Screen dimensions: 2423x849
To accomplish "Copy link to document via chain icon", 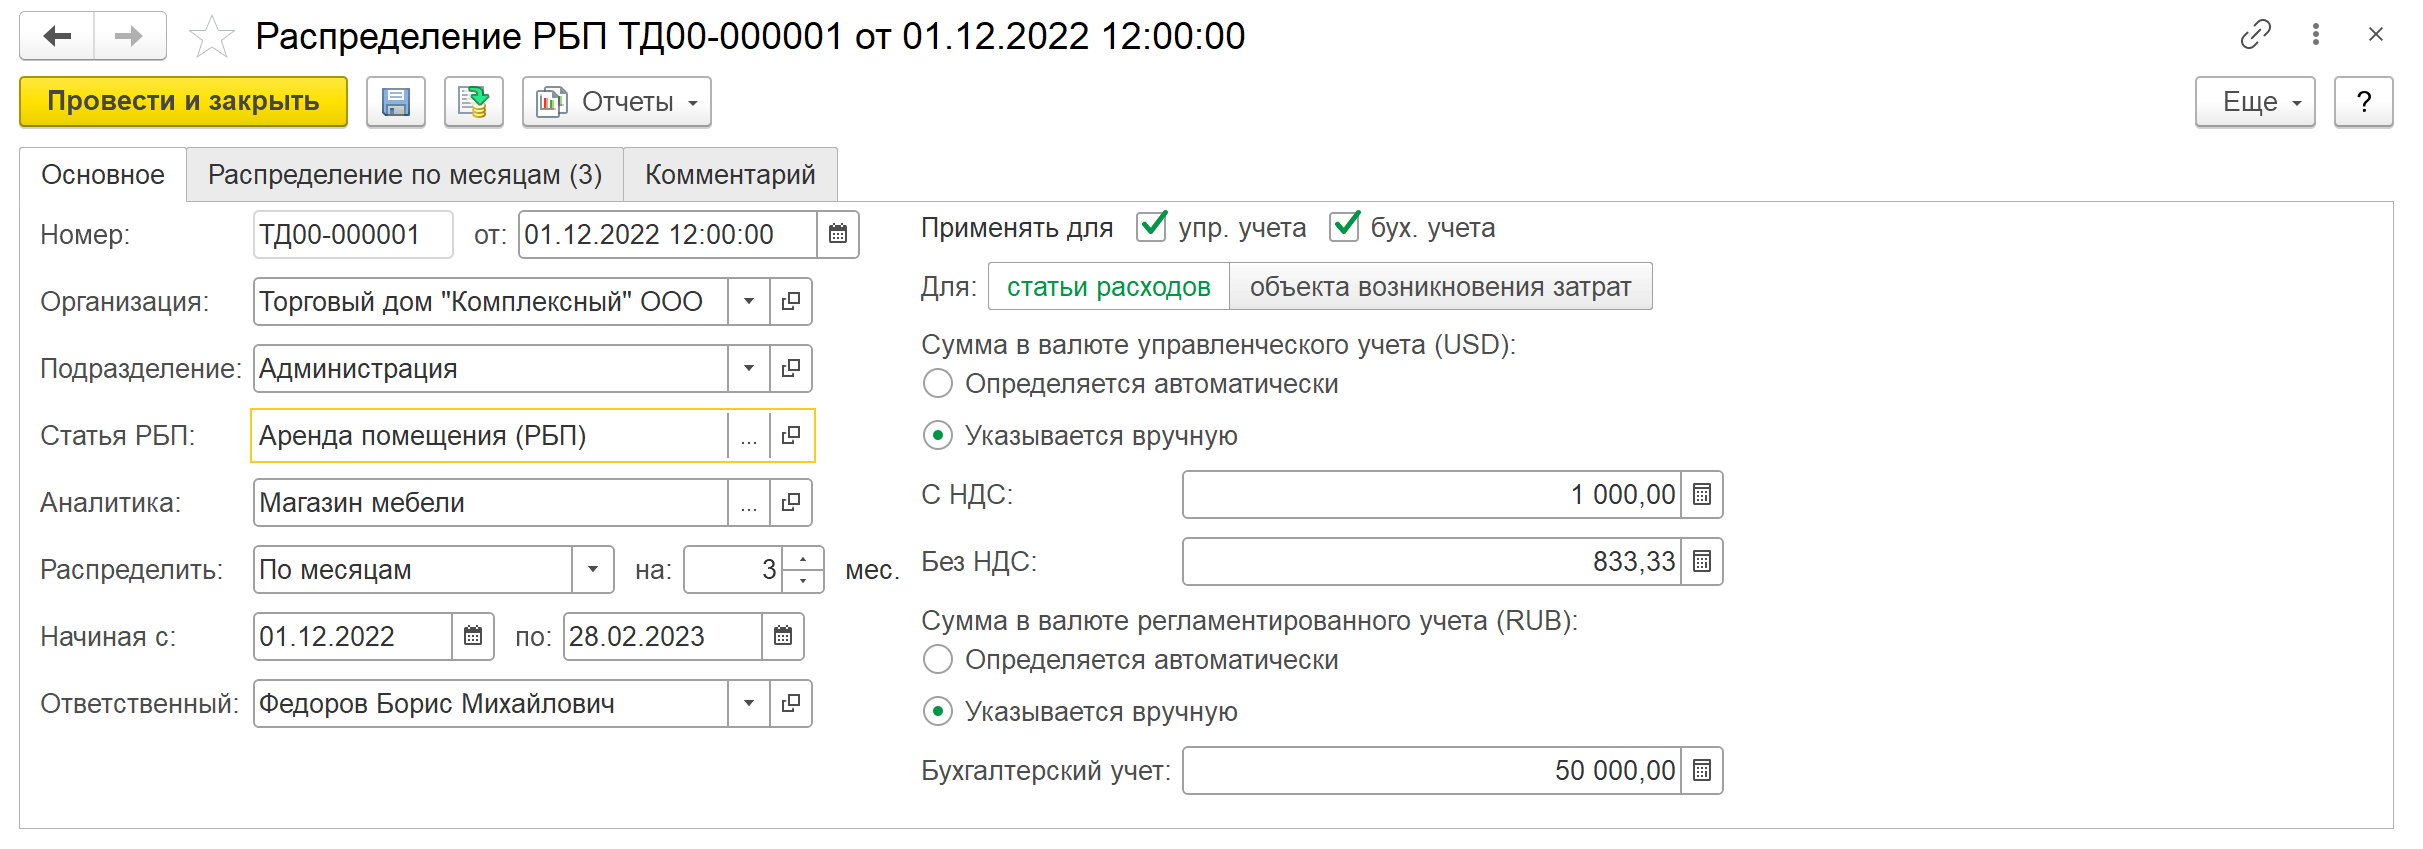I will pyautogui.click(x=2255, y=35).
